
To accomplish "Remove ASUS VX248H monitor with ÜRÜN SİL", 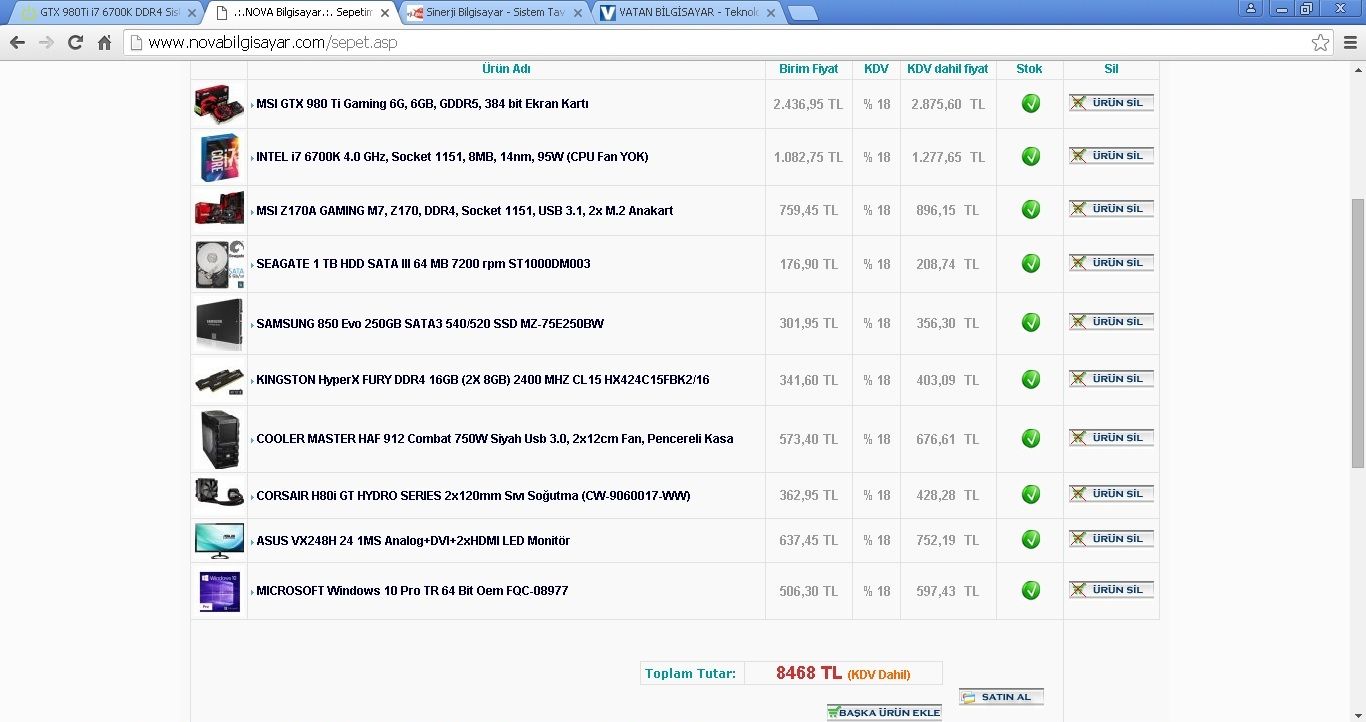I will click(1111, 539).
